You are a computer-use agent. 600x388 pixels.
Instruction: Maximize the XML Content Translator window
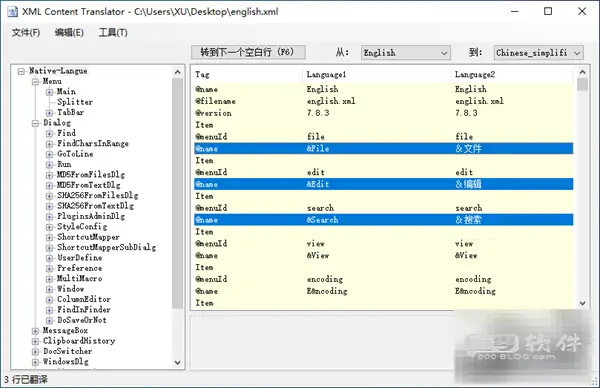click(548, 11)
